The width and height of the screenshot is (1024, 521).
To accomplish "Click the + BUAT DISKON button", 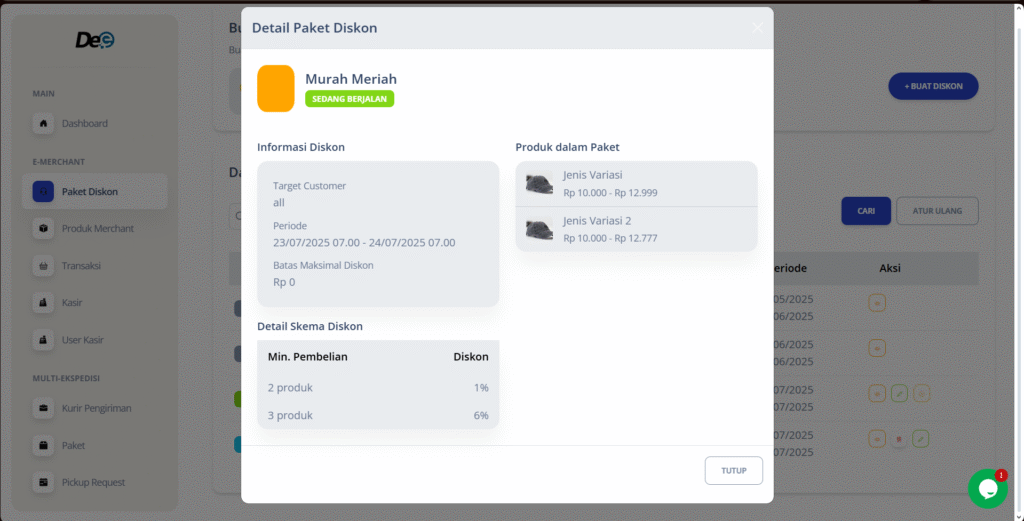I will click(933, 86).
